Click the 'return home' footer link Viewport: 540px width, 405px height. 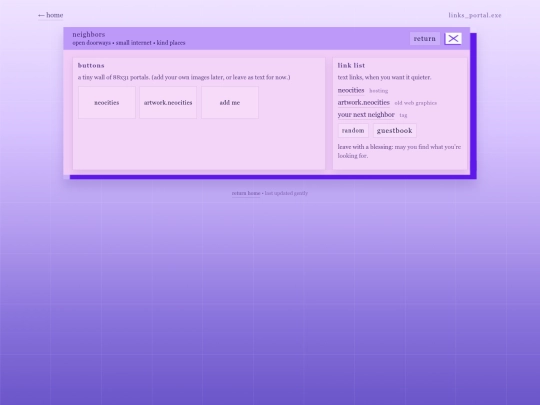click(246, 193)
